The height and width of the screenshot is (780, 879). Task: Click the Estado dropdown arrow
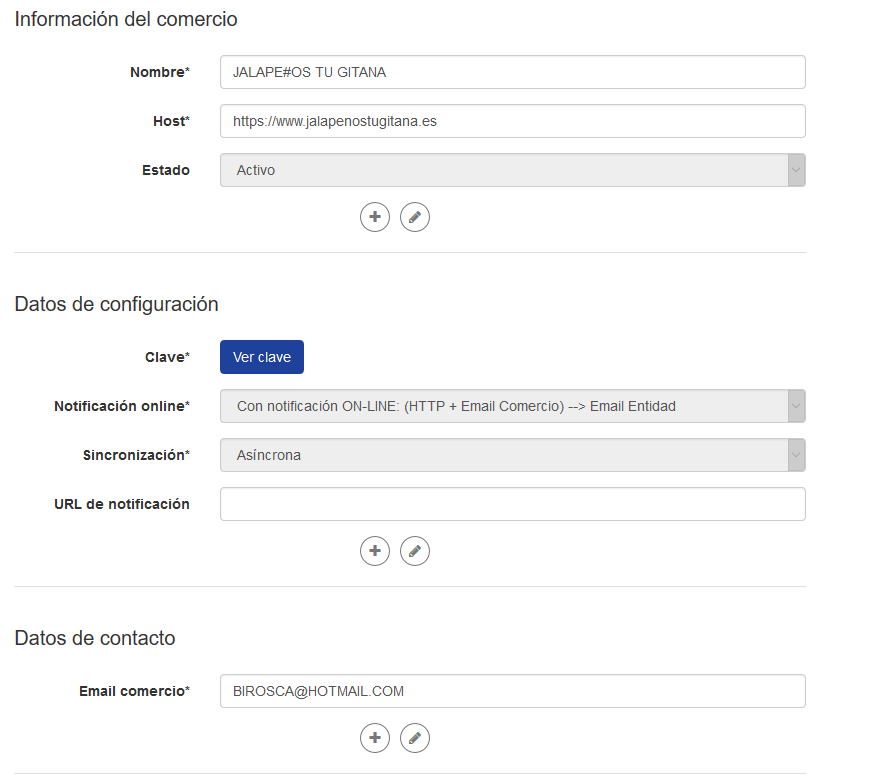pyautogui.click(x=796, y=170)
